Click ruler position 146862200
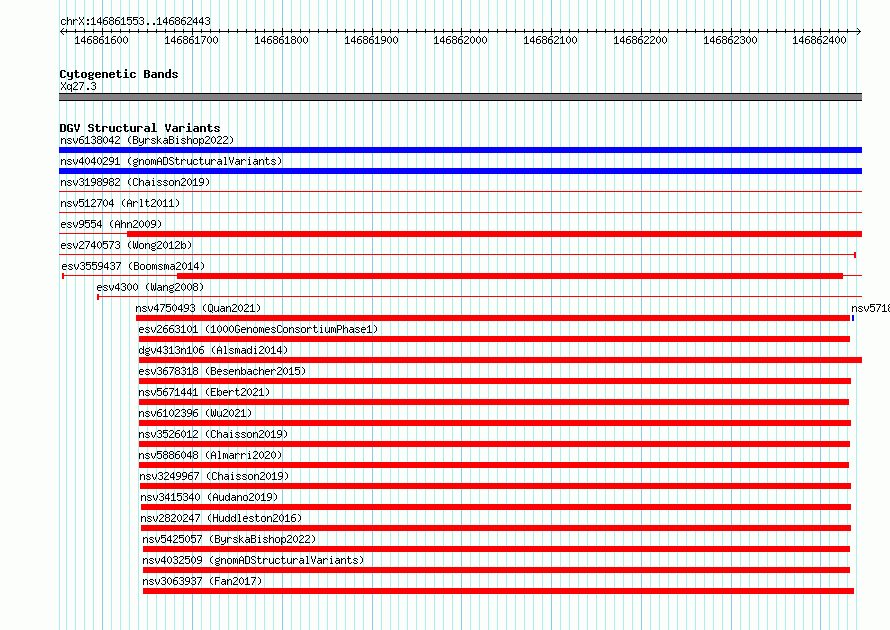This screenshot has height=630, width=890. tap(640, 40)
